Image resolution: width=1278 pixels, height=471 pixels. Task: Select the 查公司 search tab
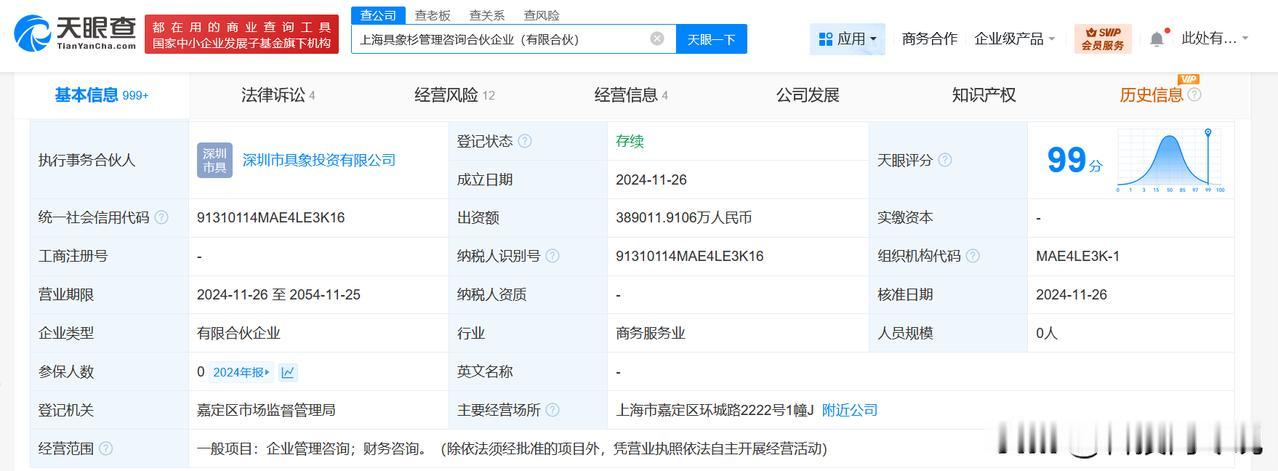378,15
